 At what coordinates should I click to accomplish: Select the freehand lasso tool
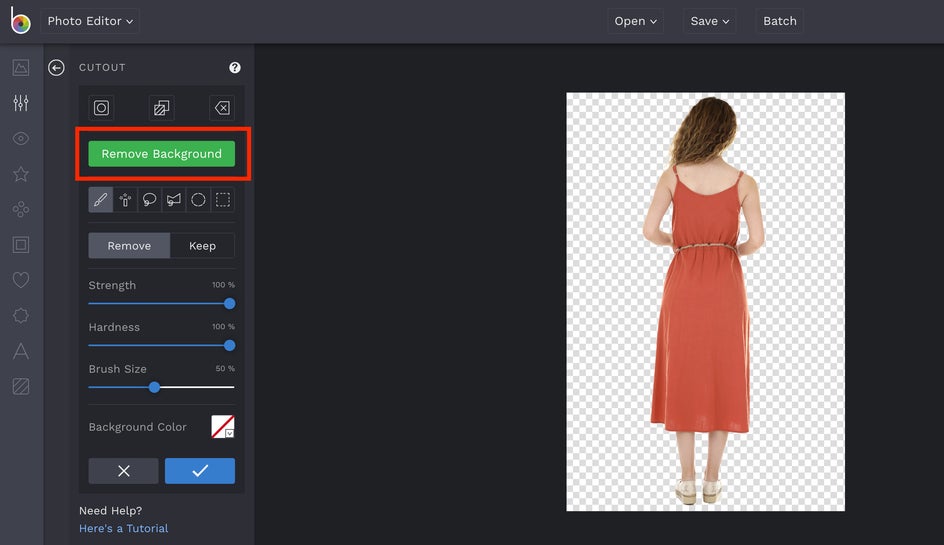coord(149,200)
